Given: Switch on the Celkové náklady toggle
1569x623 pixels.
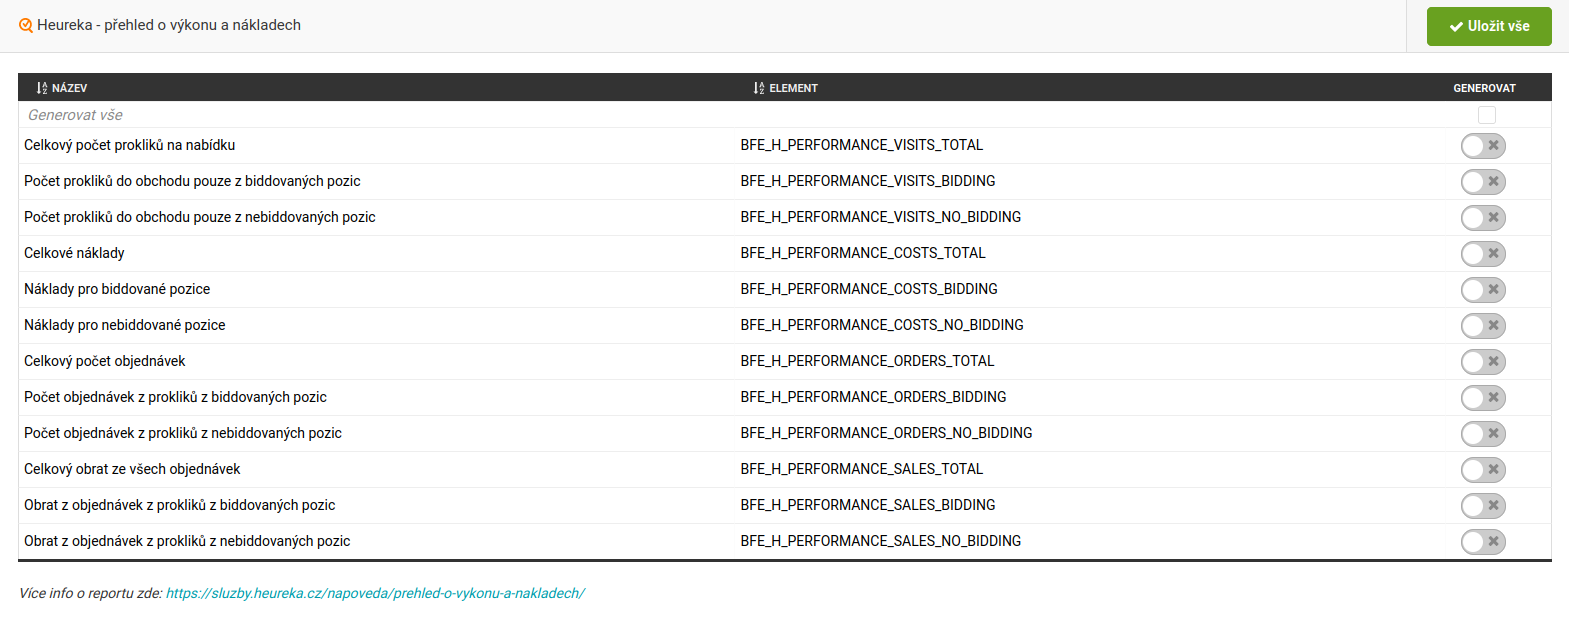Looking at the screenshot, I should tap(1483, 254).
